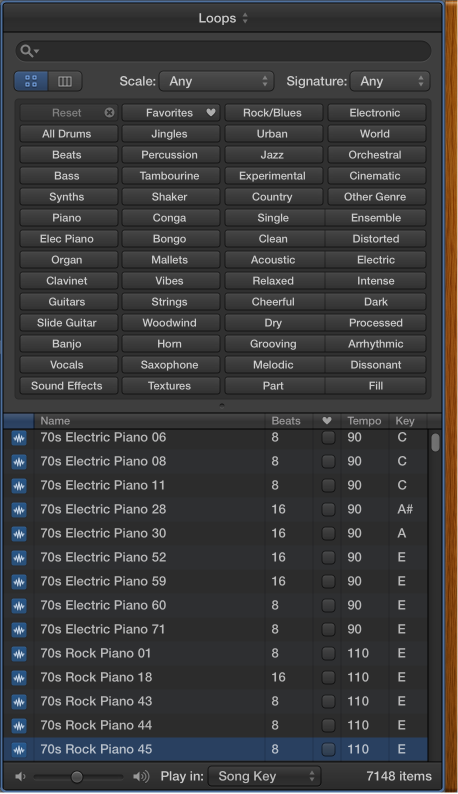Viewport: 458px width, 794px height.
Task: Click loop icon for 70s Electric Piano 11
Action: coord(19,486)
